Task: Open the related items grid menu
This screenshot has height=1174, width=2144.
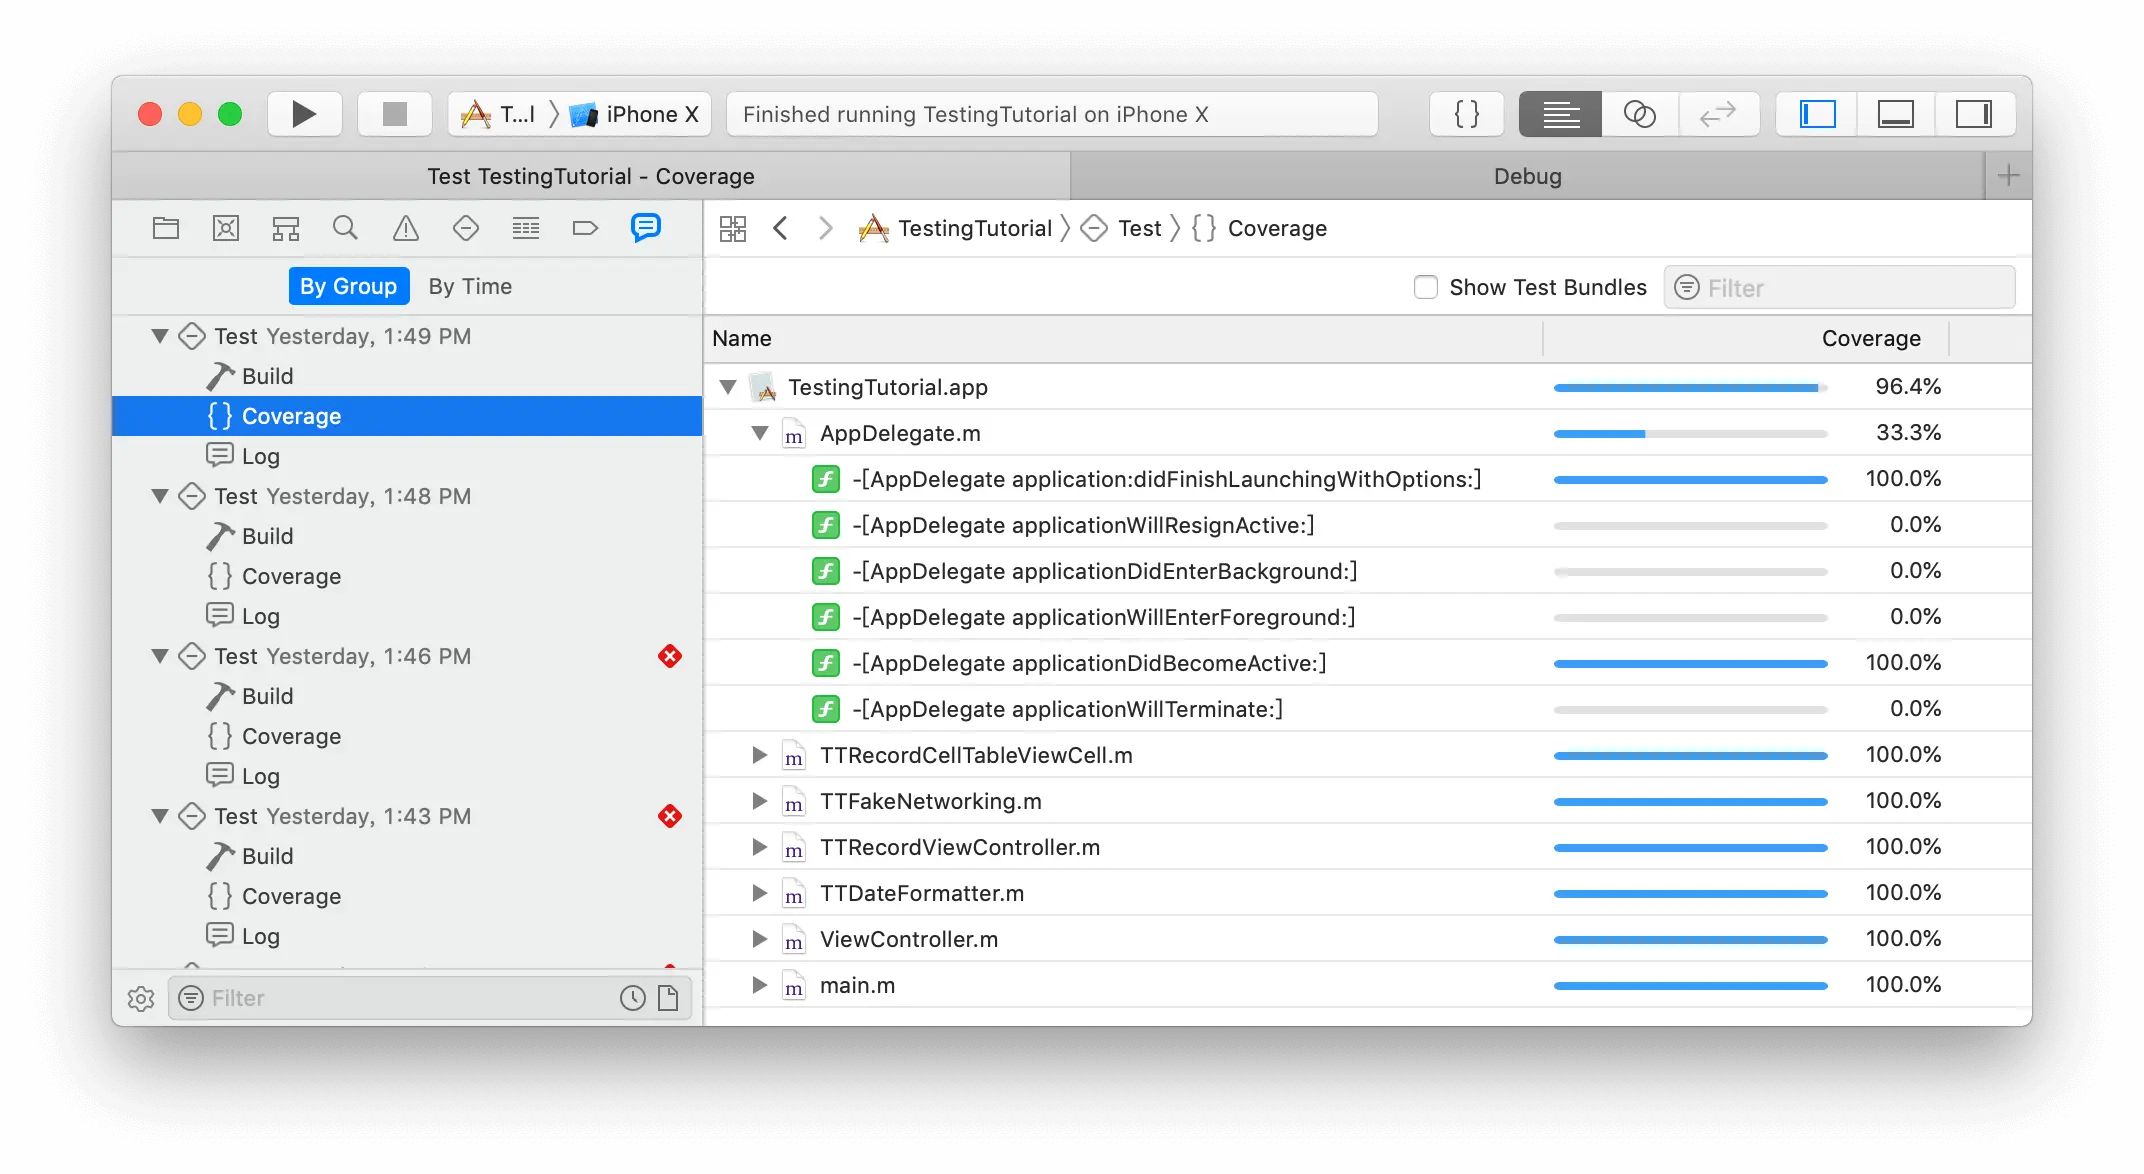Action: [x=733, y=228]
